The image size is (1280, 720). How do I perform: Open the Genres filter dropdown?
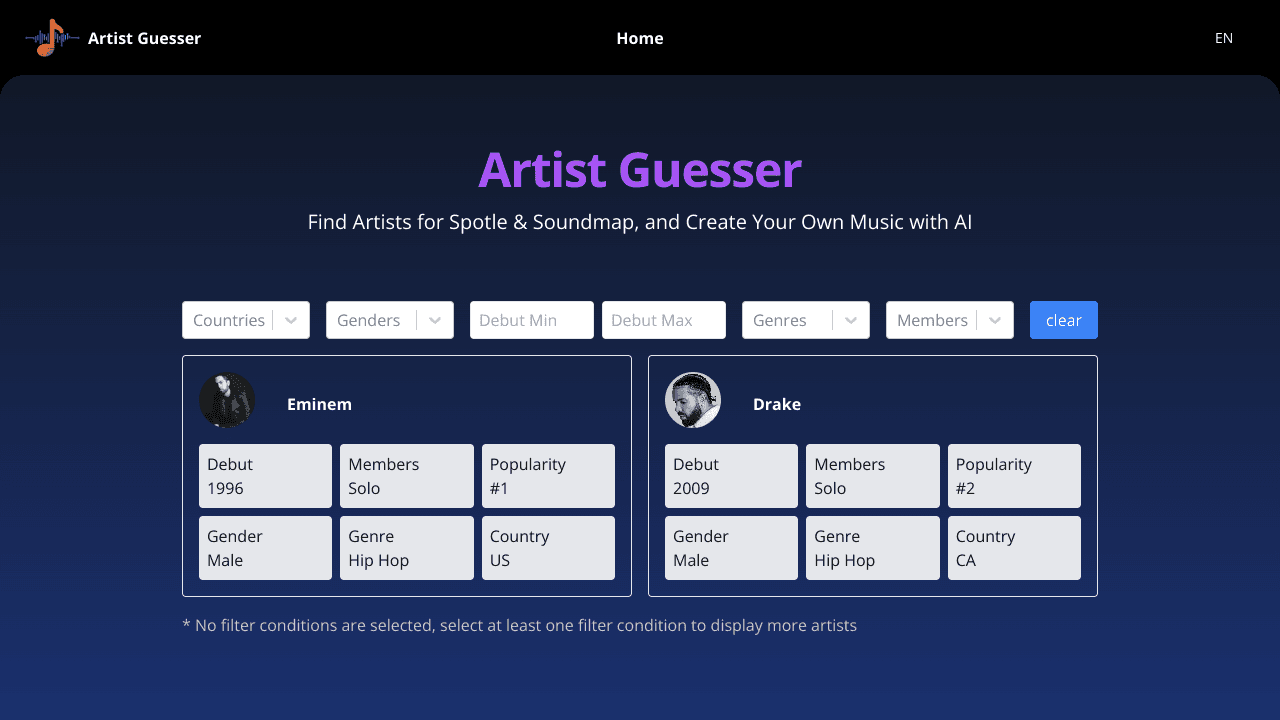pos(806,320)
